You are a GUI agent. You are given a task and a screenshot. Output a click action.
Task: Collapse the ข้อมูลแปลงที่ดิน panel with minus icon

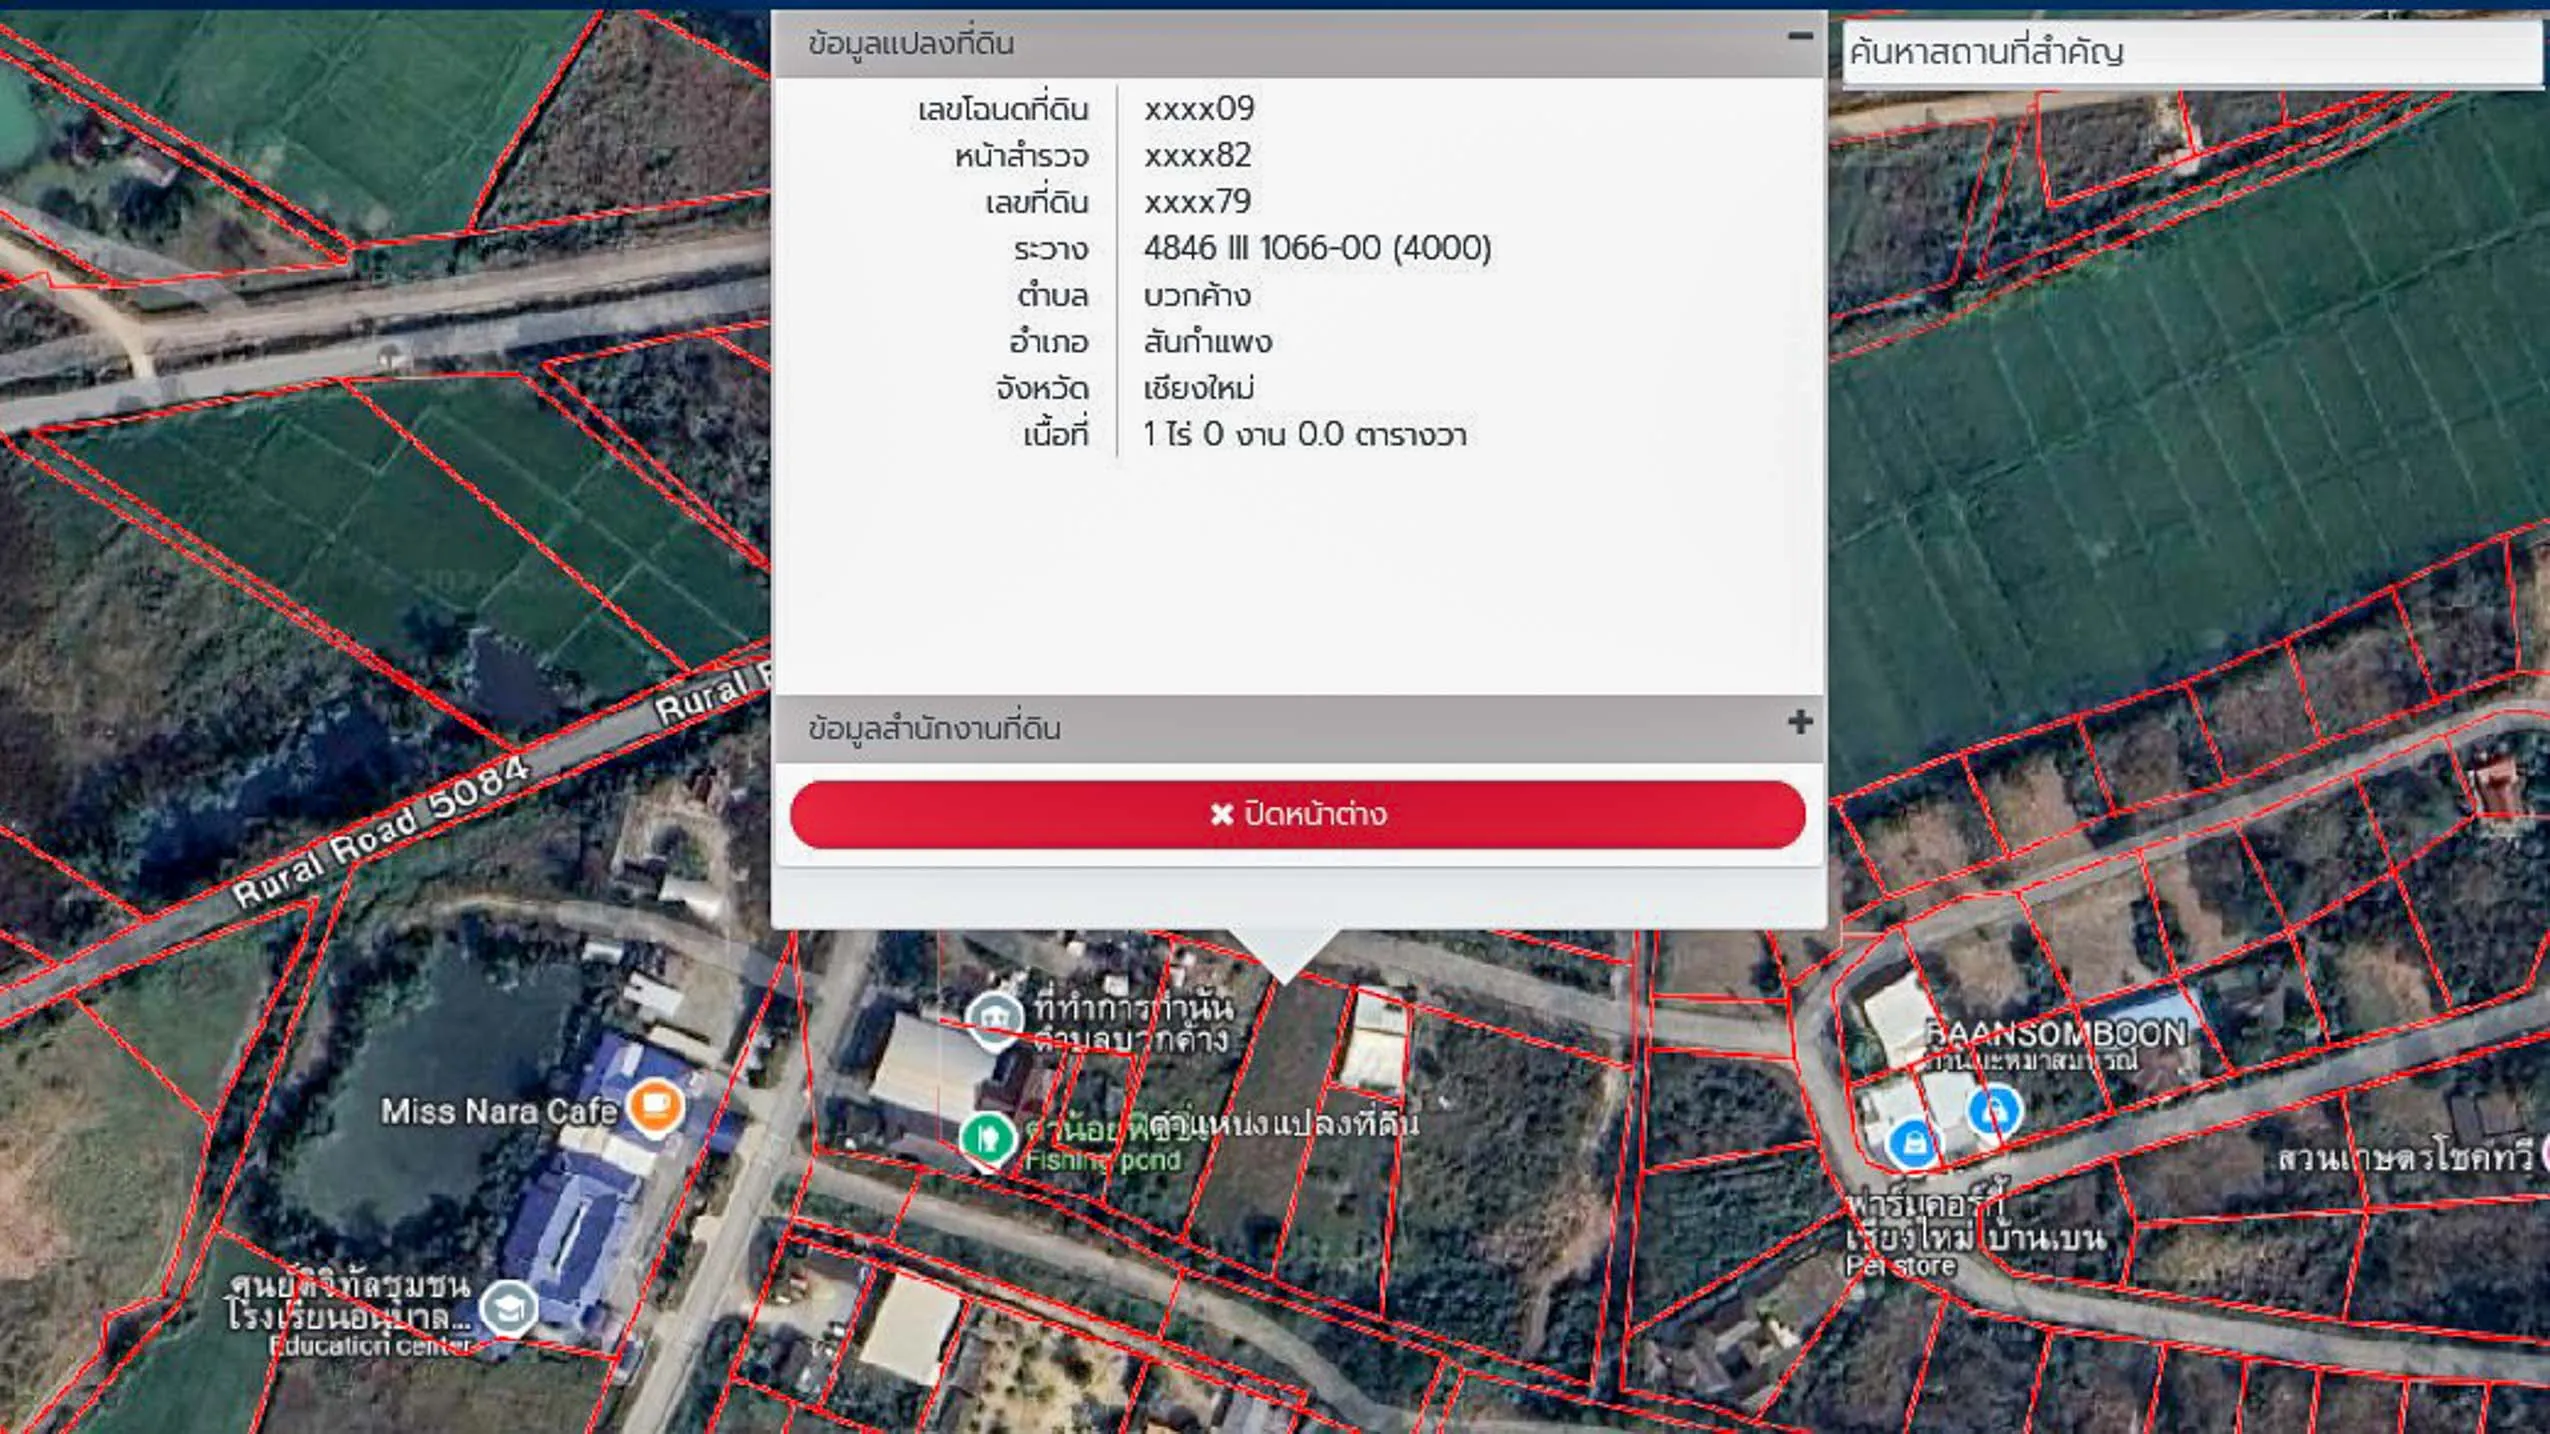click(1800, 37)
